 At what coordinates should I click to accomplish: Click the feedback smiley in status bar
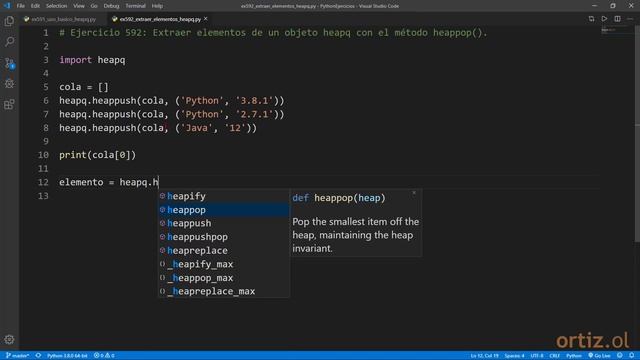pos(620,356)
